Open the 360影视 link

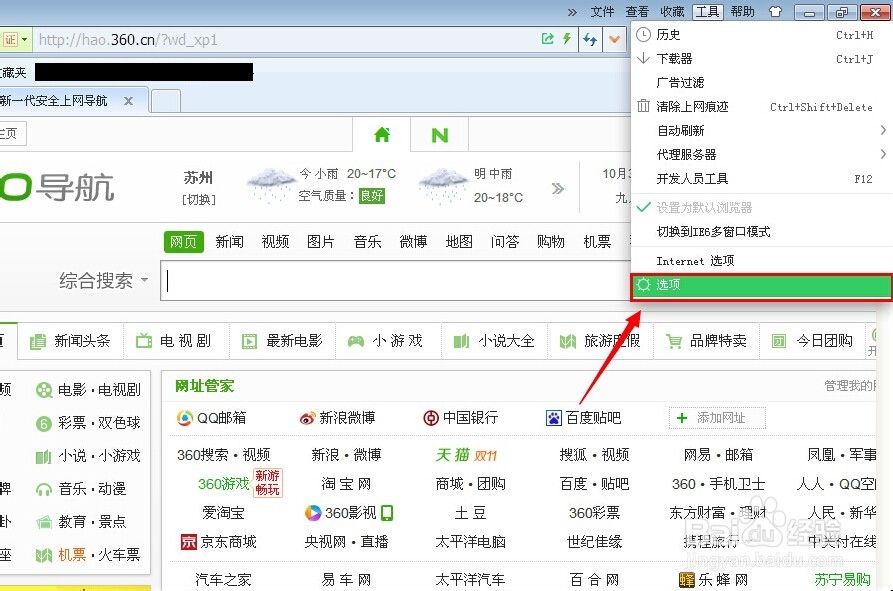[349, 513]
